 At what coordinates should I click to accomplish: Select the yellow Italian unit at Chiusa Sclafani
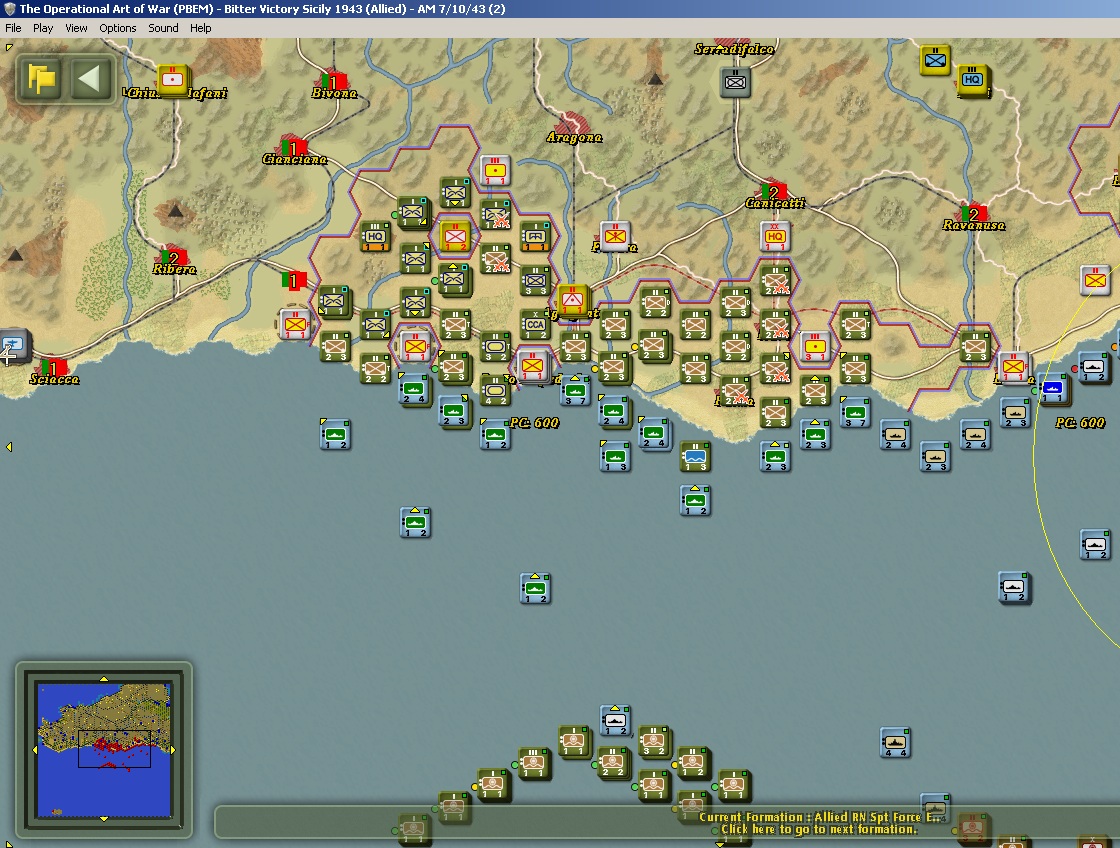coord(172,79)
